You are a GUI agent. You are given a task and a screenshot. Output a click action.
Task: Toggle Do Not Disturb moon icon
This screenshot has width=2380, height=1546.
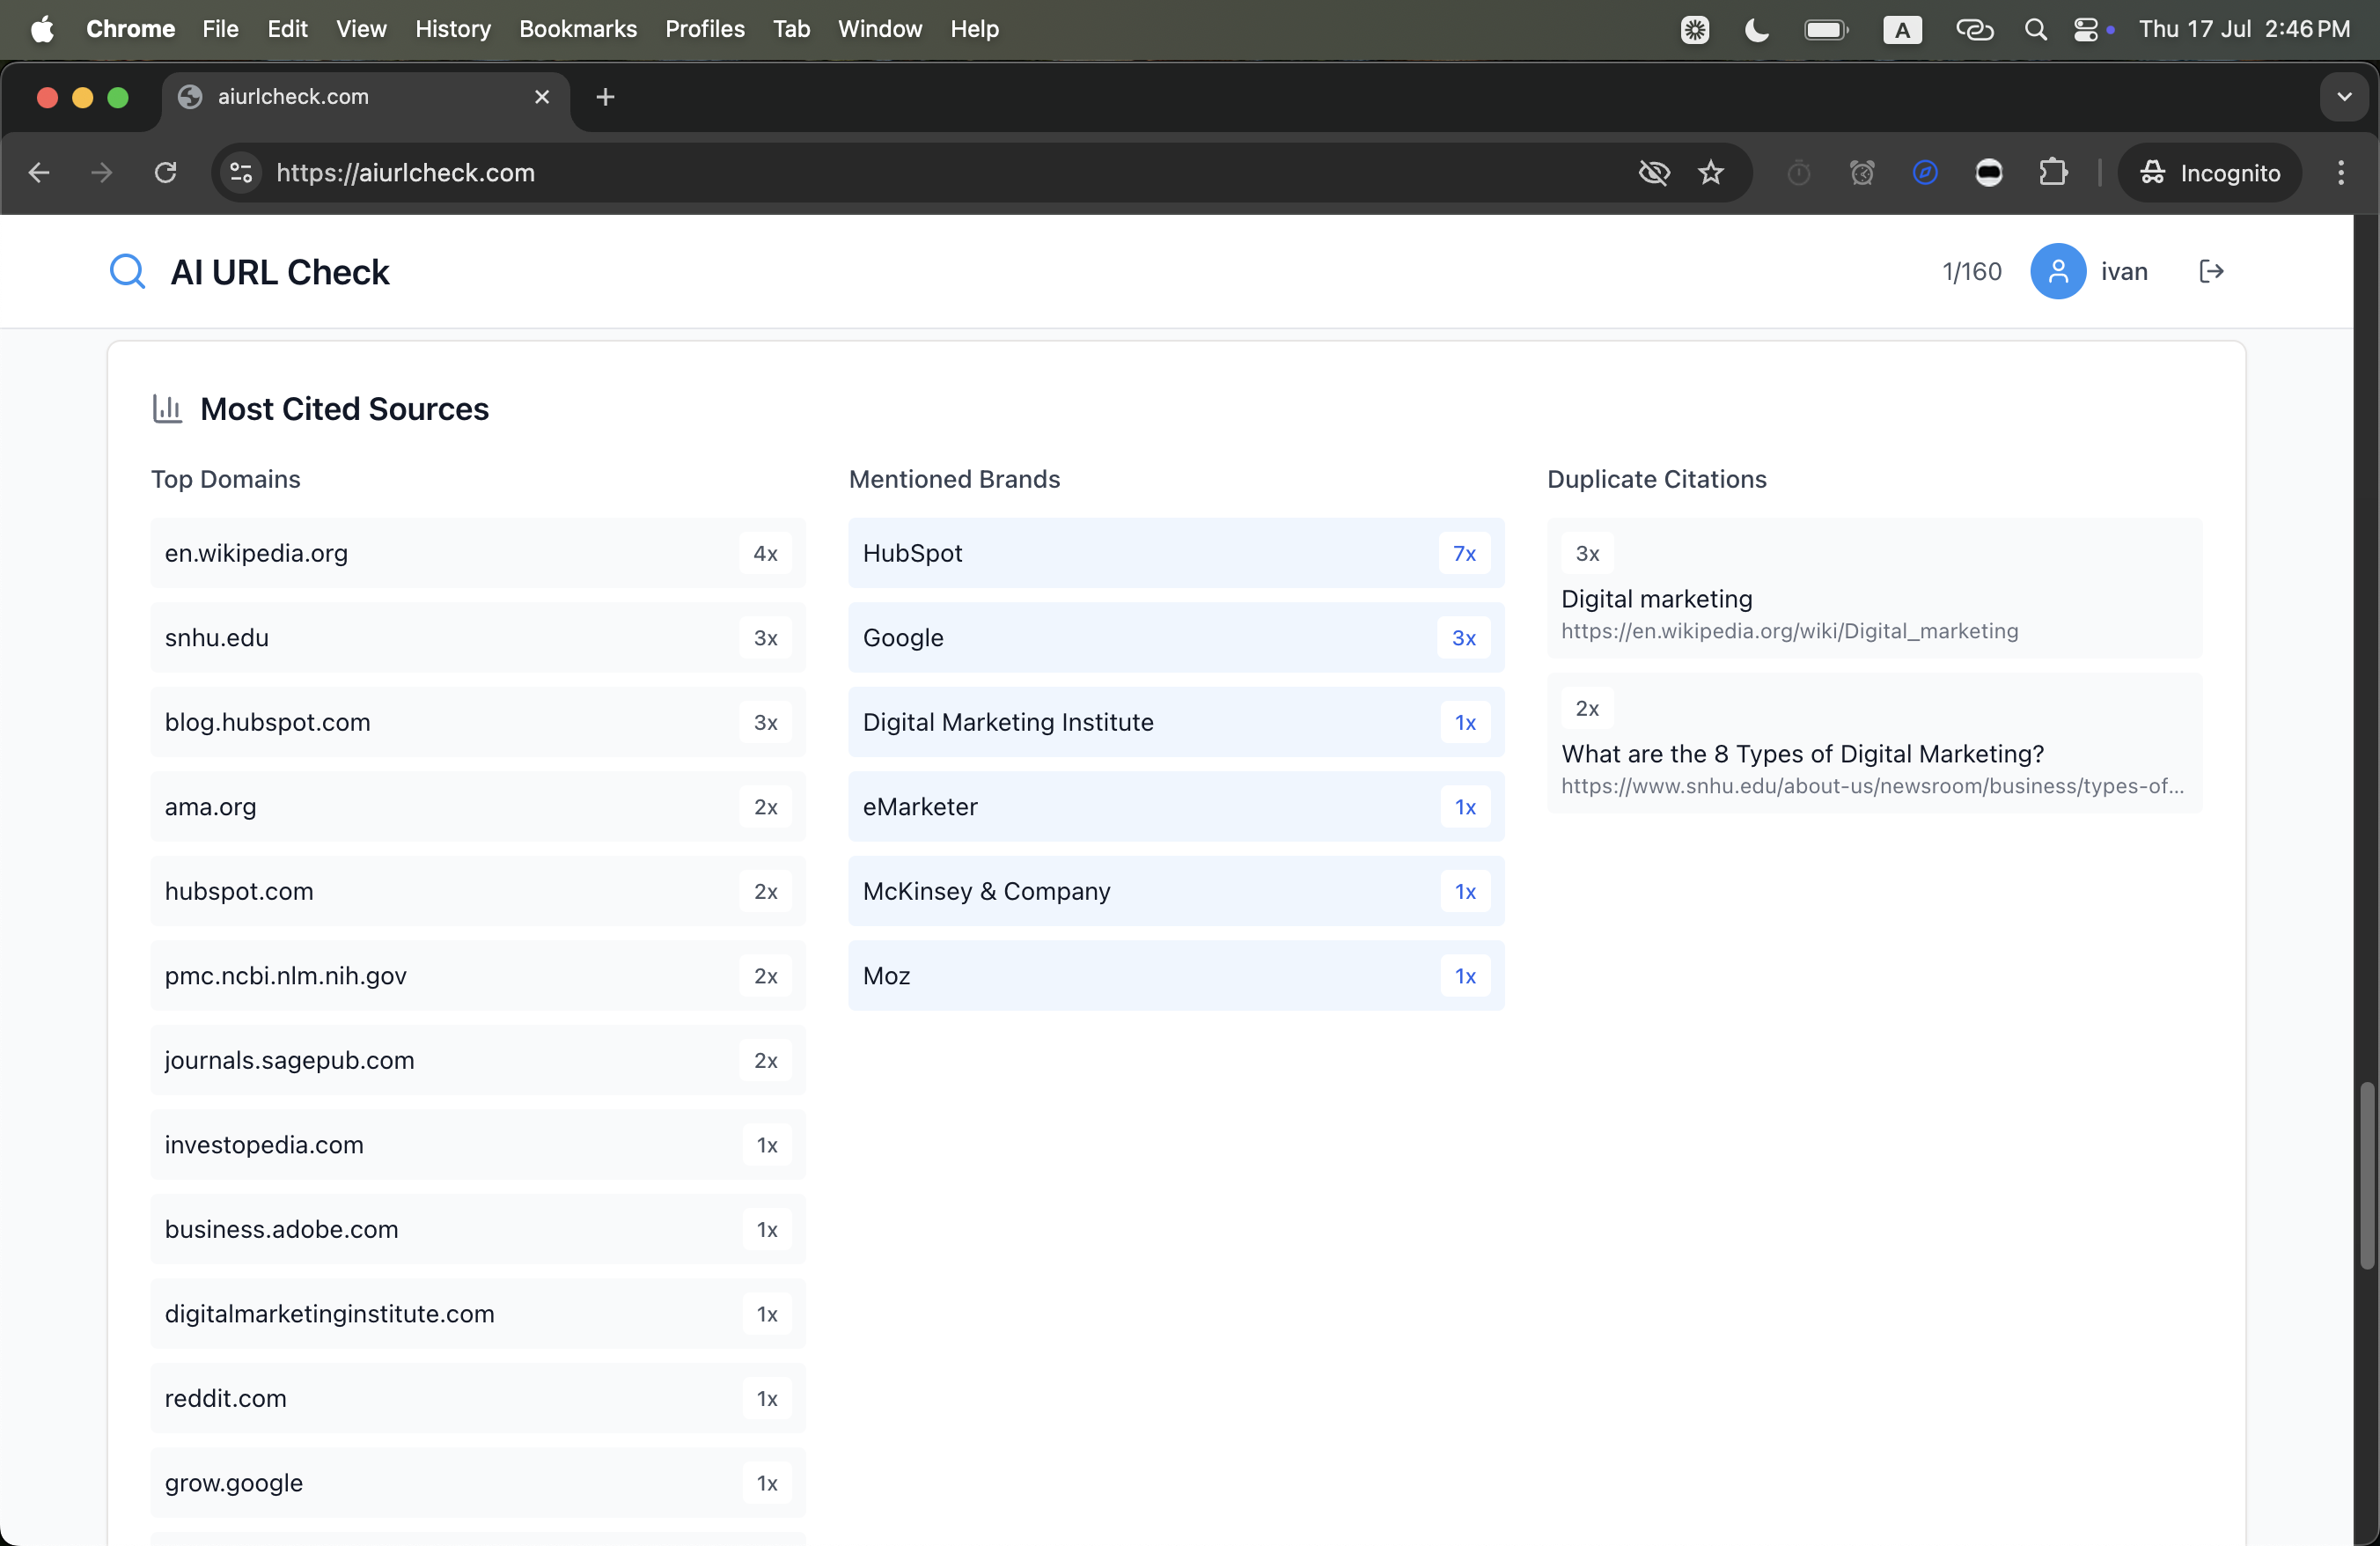point(1756,29)
